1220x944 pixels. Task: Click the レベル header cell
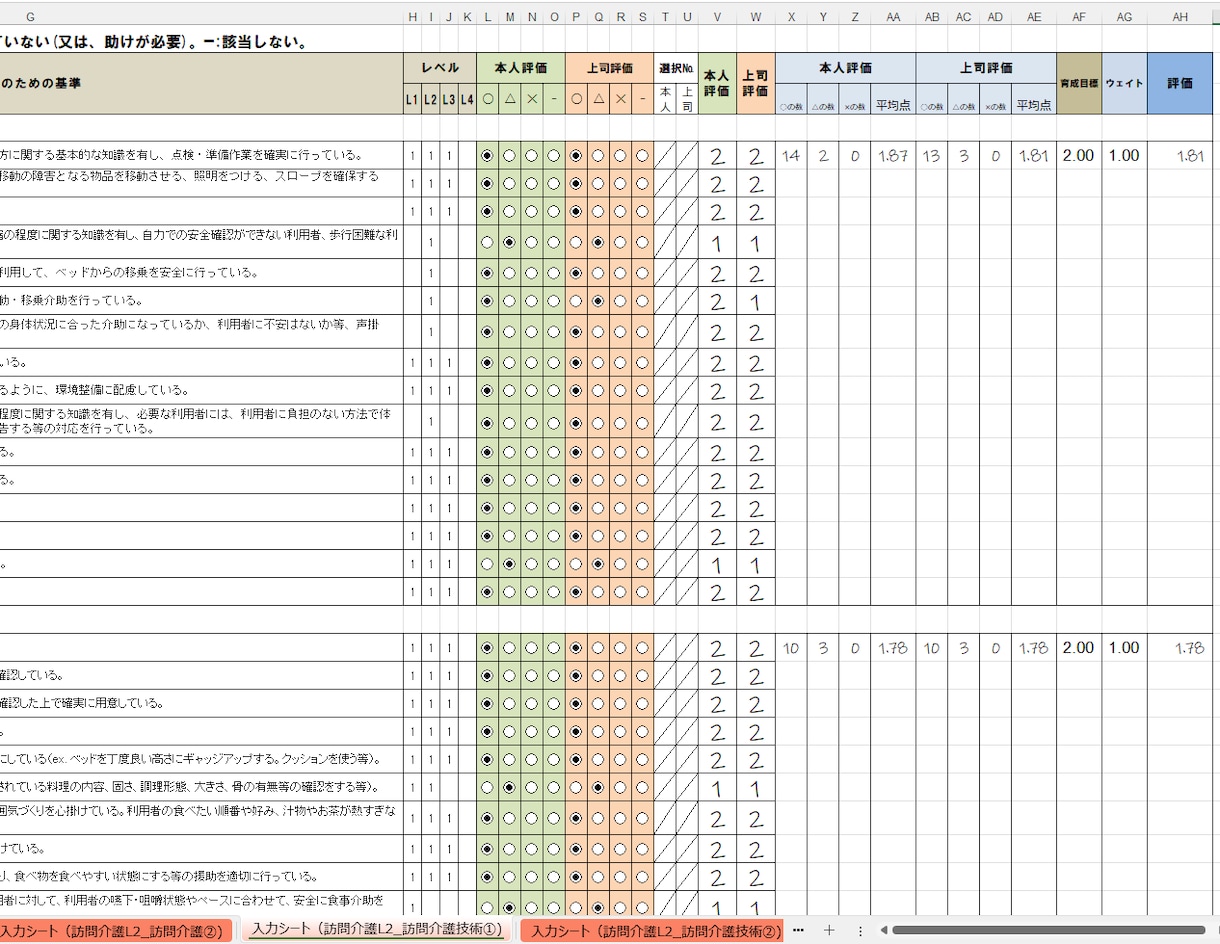[440, 69]
